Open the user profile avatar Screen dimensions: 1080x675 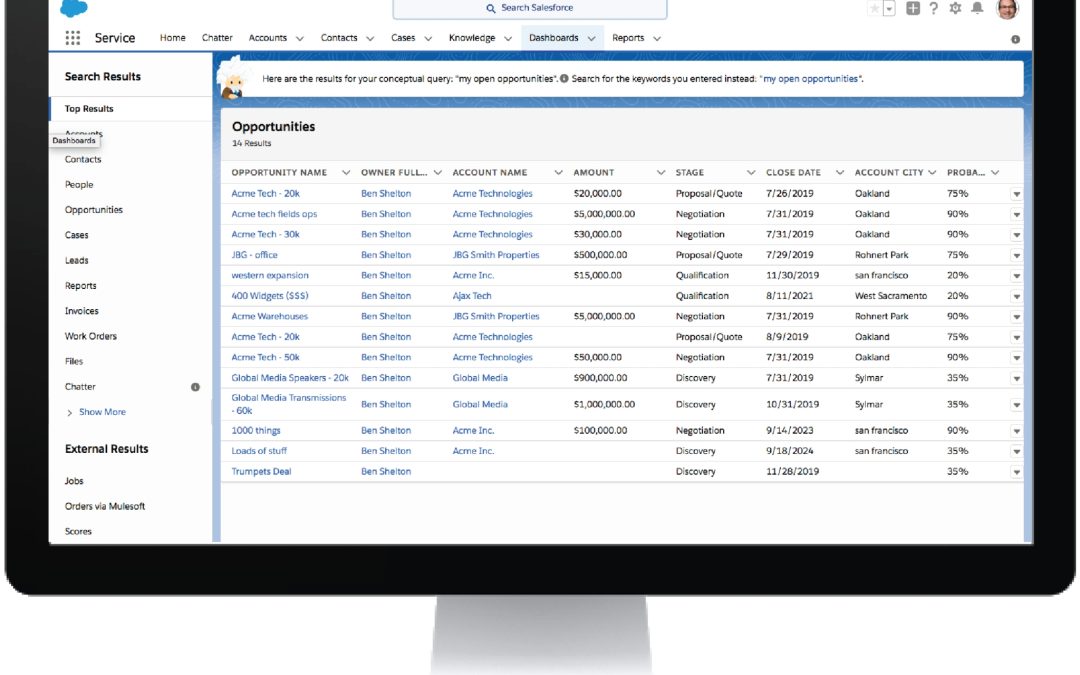(1007, 9)
